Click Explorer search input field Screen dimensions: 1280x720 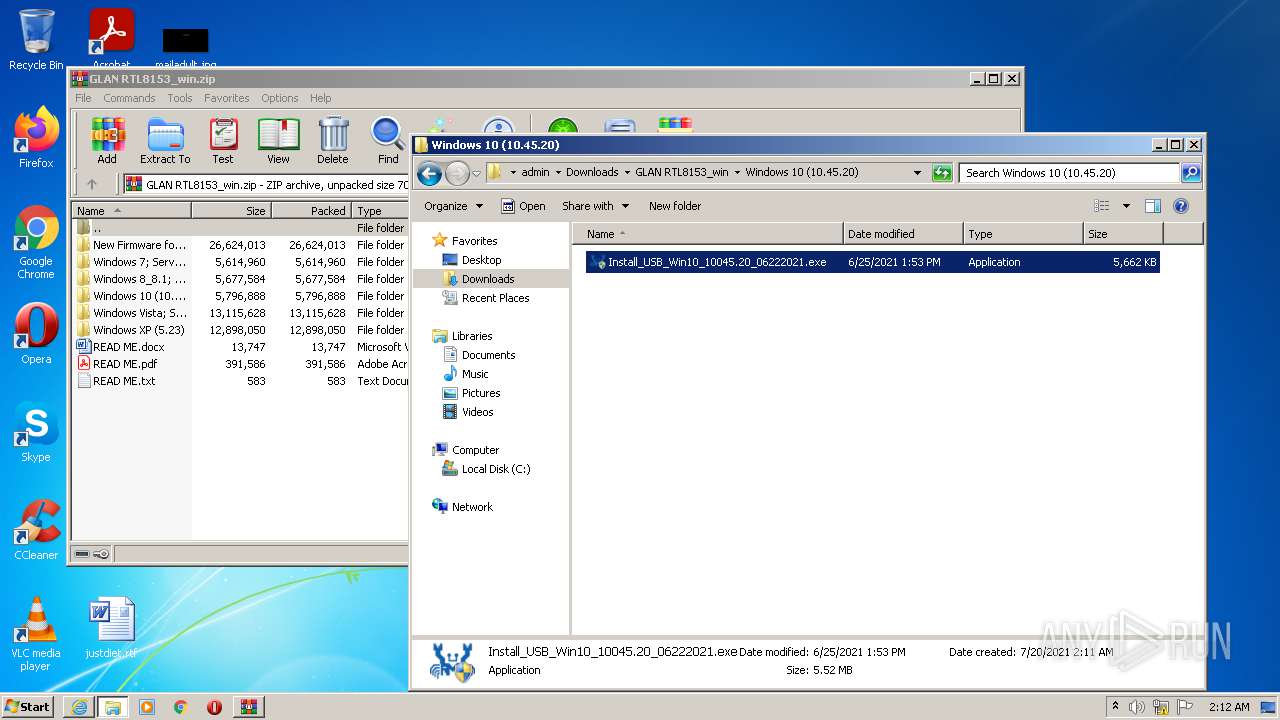pyautogui.click(x=1069, y=173)
